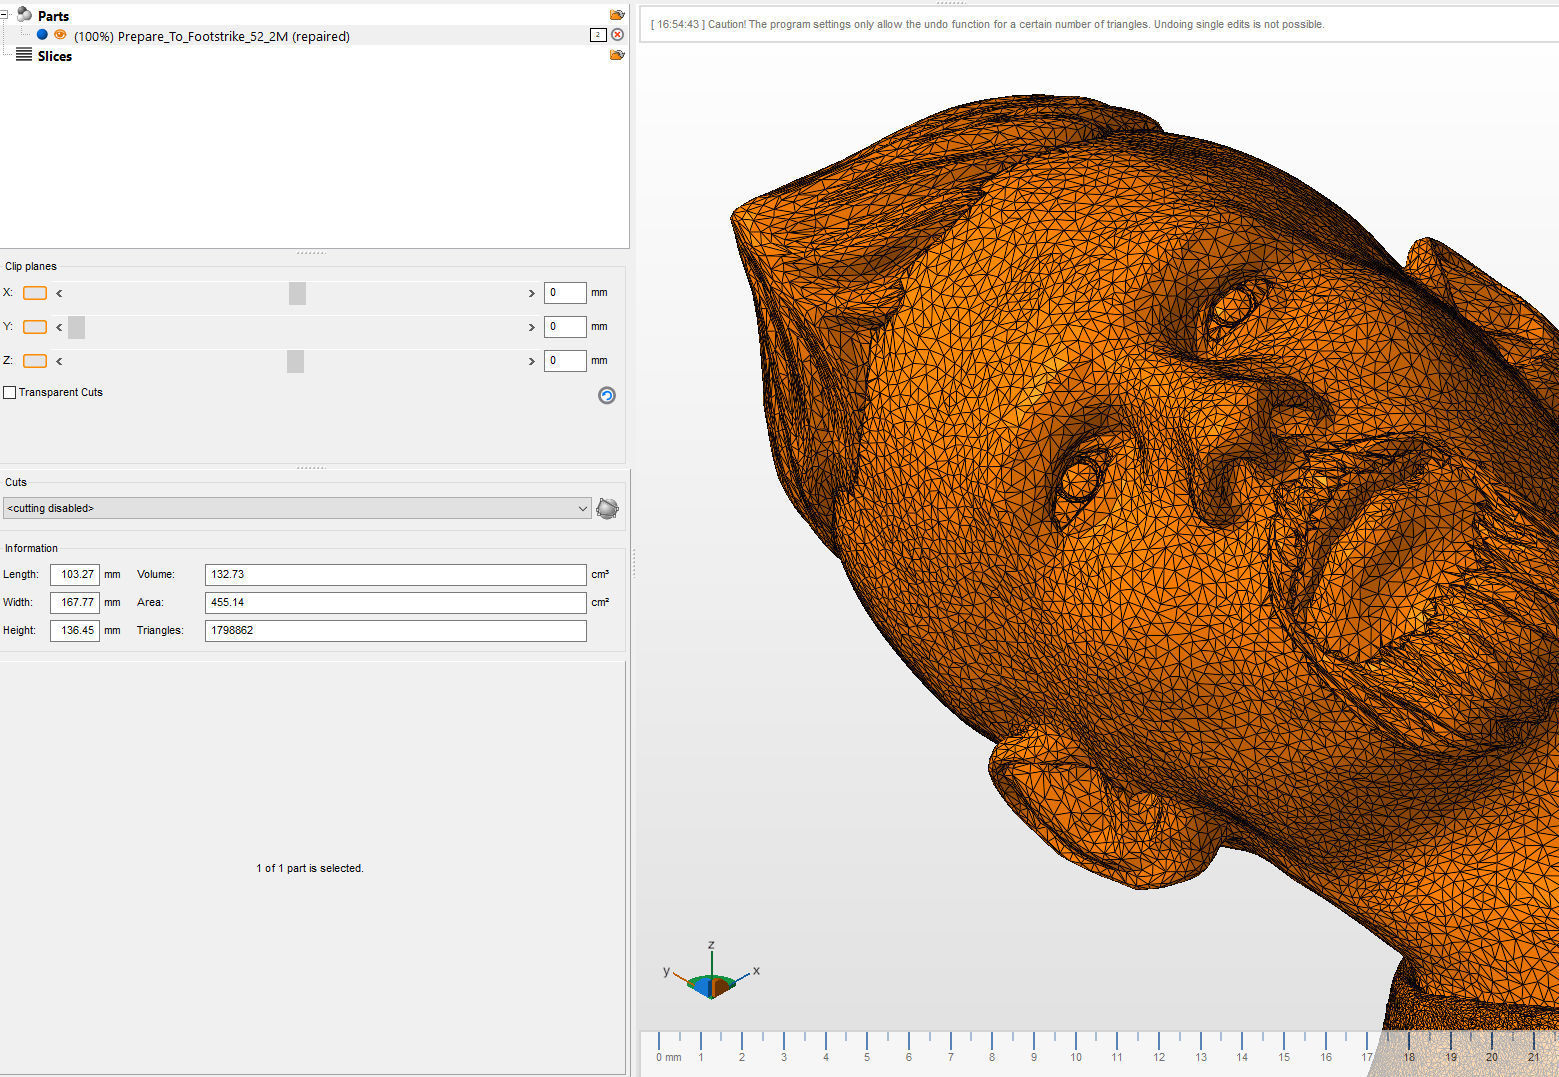Click the Volume field showing 132.73
The image size is (1559, 1077).
(396, 575)
